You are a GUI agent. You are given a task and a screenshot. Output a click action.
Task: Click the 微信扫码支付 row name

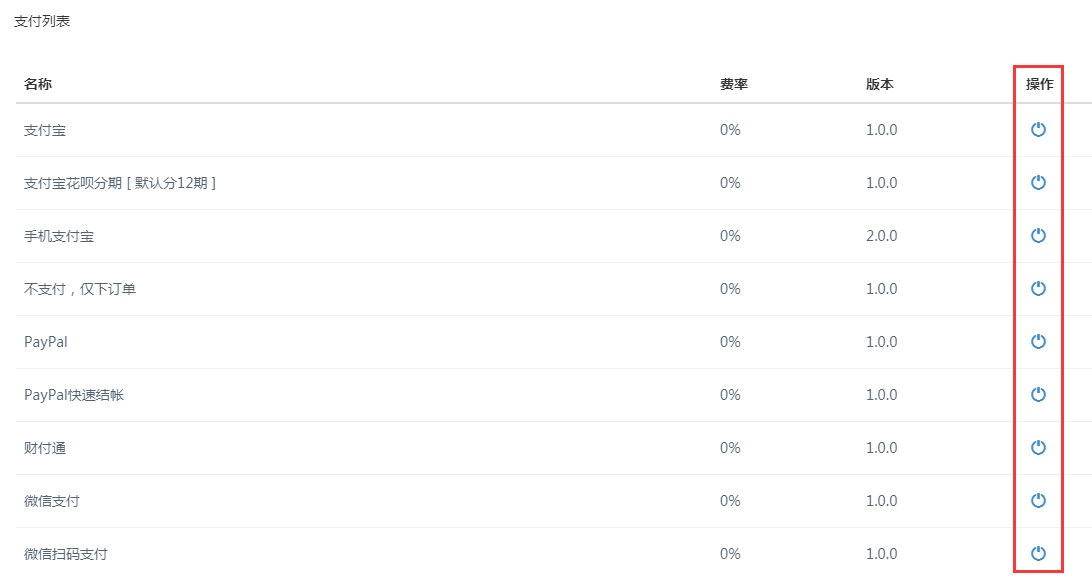[x=66, y=554]
